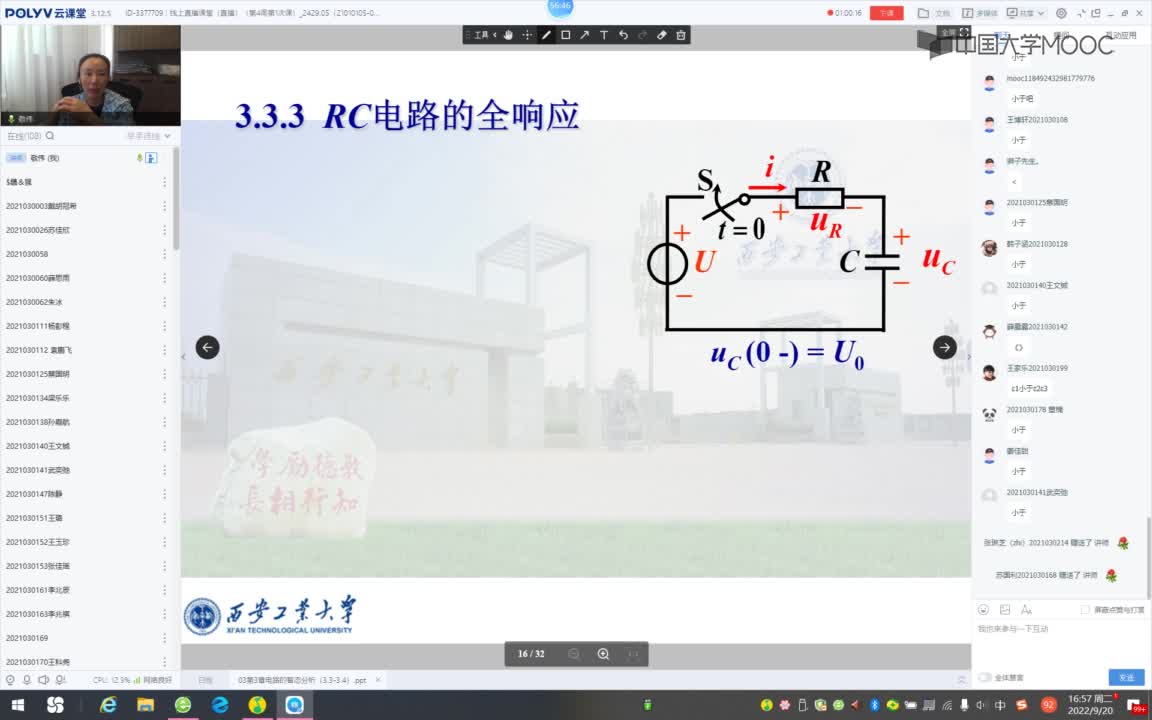The width and height of the screenshot is (1152, 720).
Task: Close the ppt document tab
Action: [378, 680]
